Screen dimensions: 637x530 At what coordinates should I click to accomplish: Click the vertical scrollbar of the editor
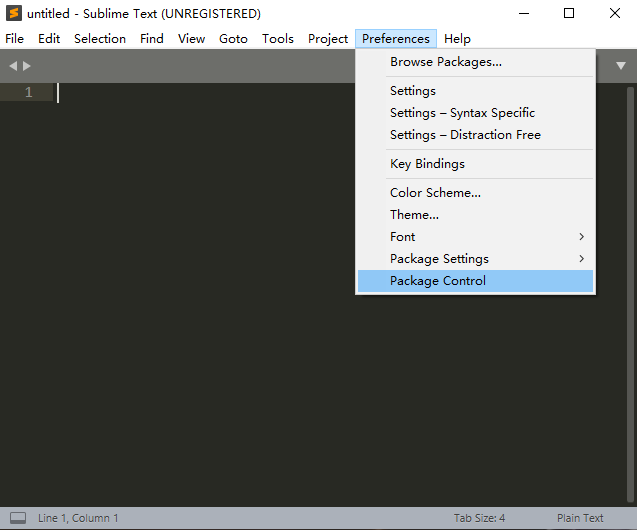click(630, 294)
